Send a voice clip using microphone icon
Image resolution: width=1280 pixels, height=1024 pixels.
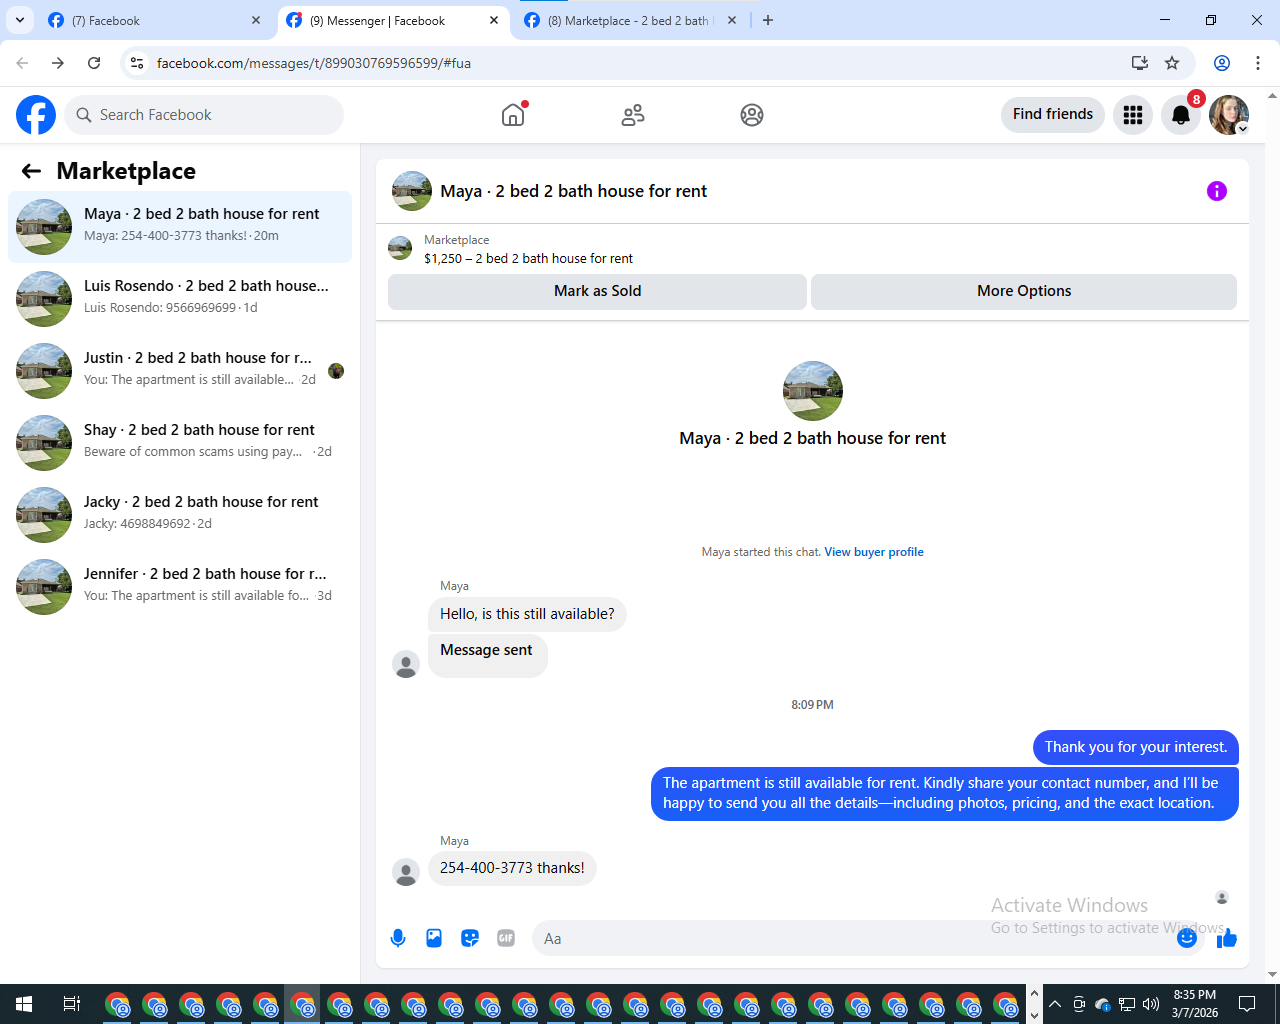coord(398,938)
